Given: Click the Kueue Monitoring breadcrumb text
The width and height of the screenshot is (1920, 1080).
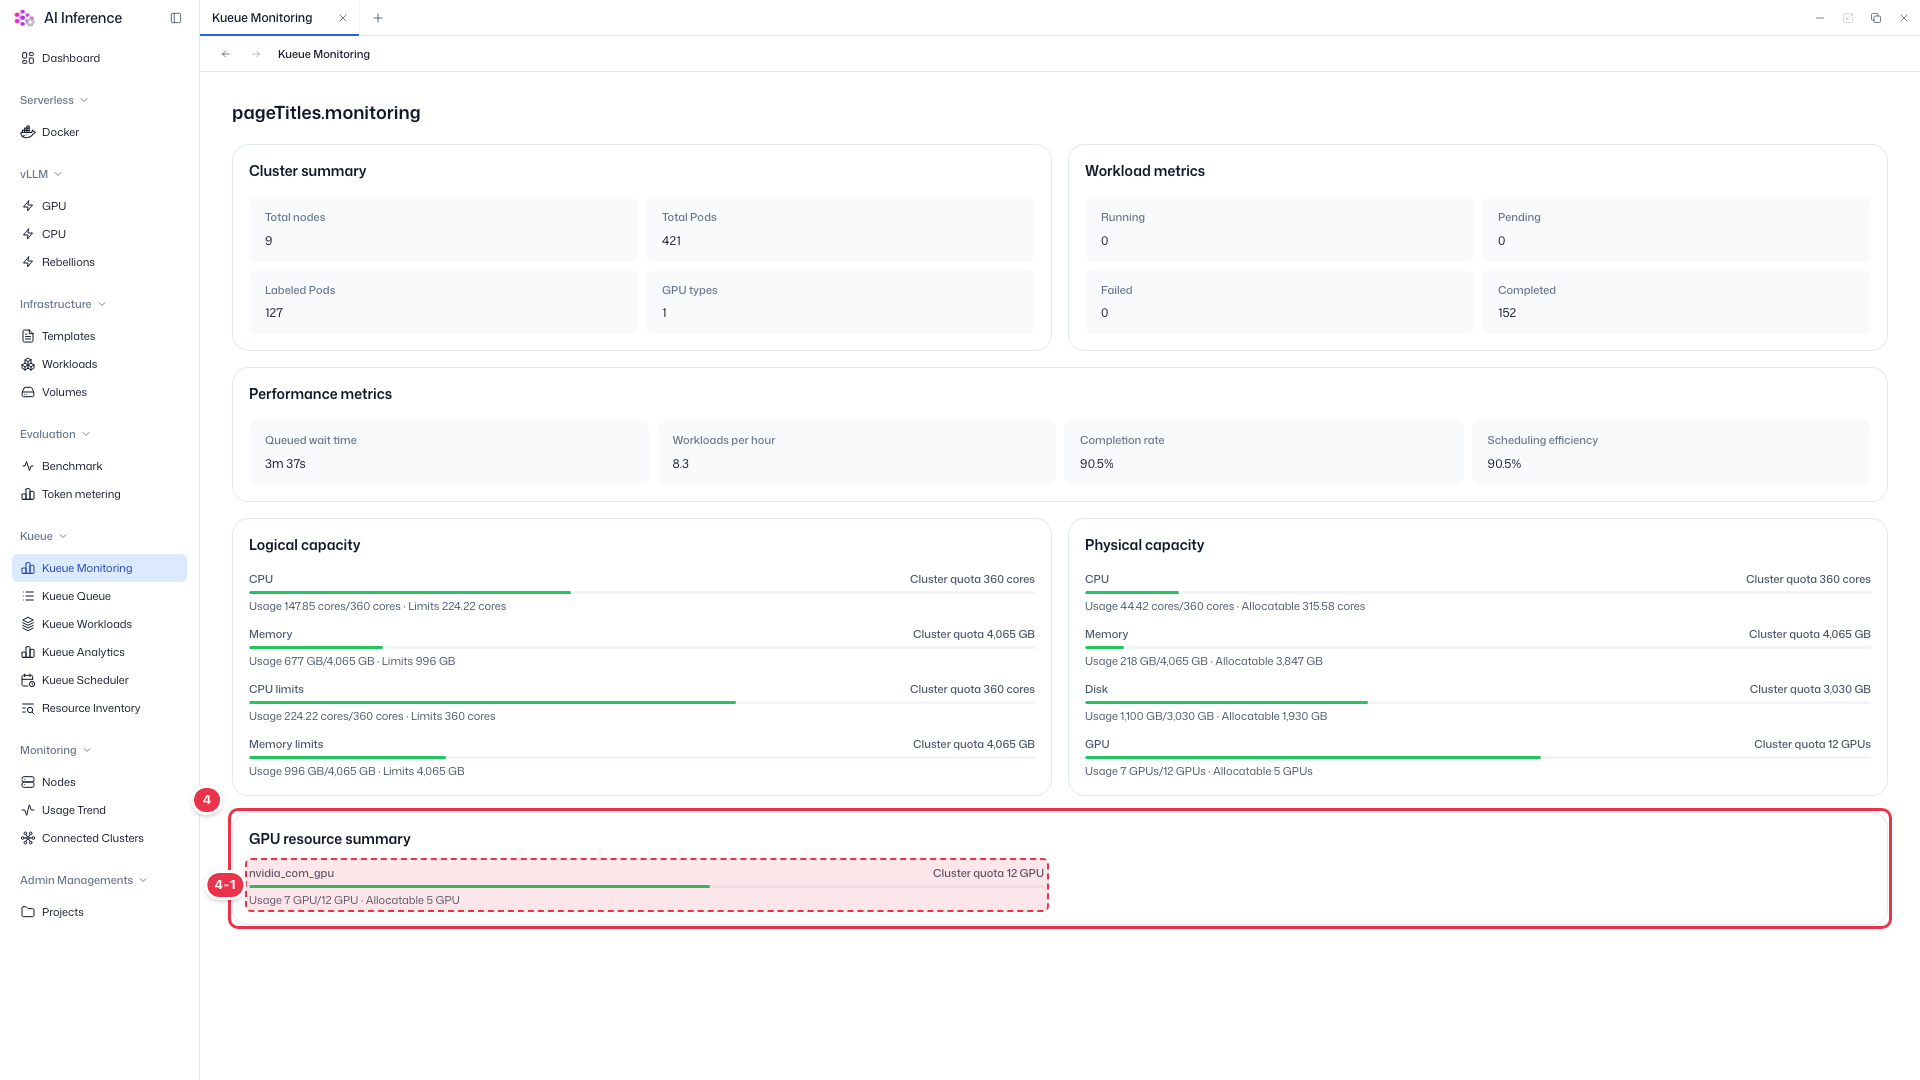Looking at the screenshot, I should (x=324, y=54).
